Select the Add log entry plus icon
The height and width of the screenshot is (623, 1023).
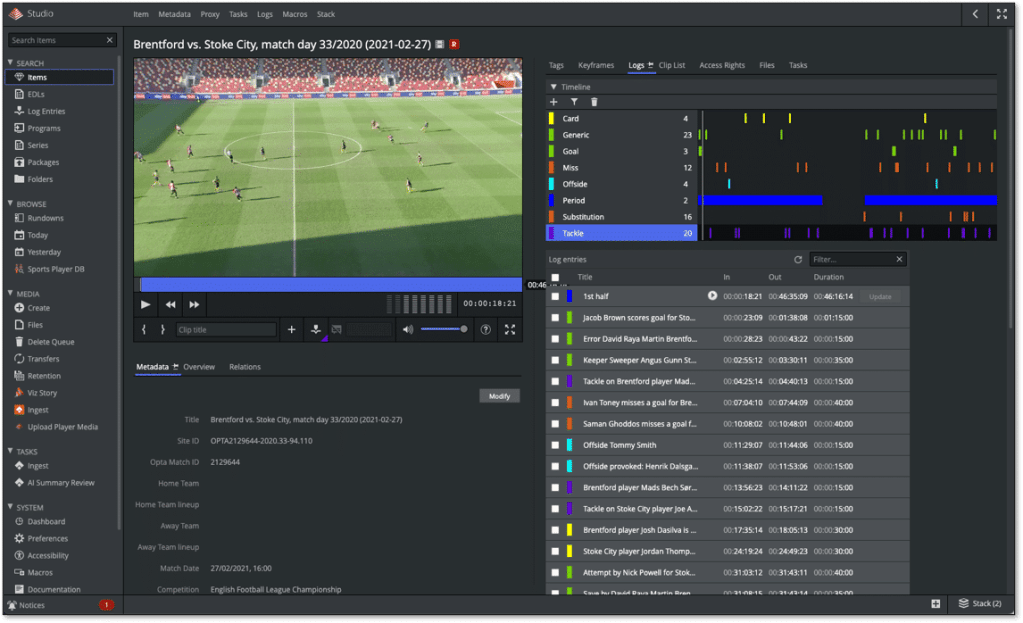click(x=290, y=328)
